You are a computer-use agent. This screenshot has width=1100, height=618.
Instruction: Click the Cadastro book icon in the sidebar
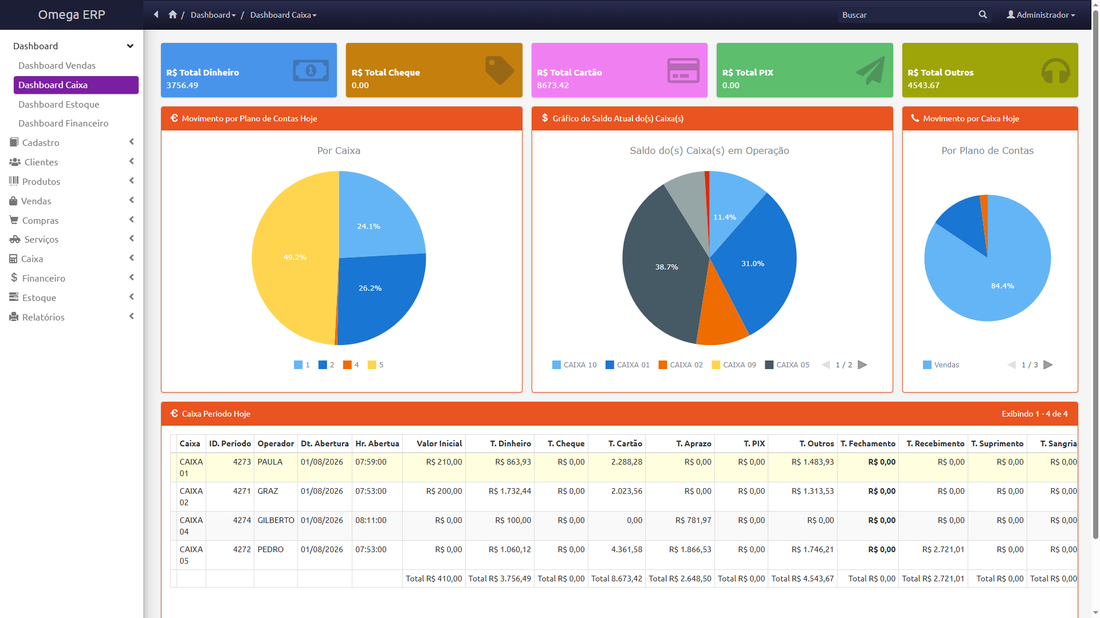click(x=14, y=142)
